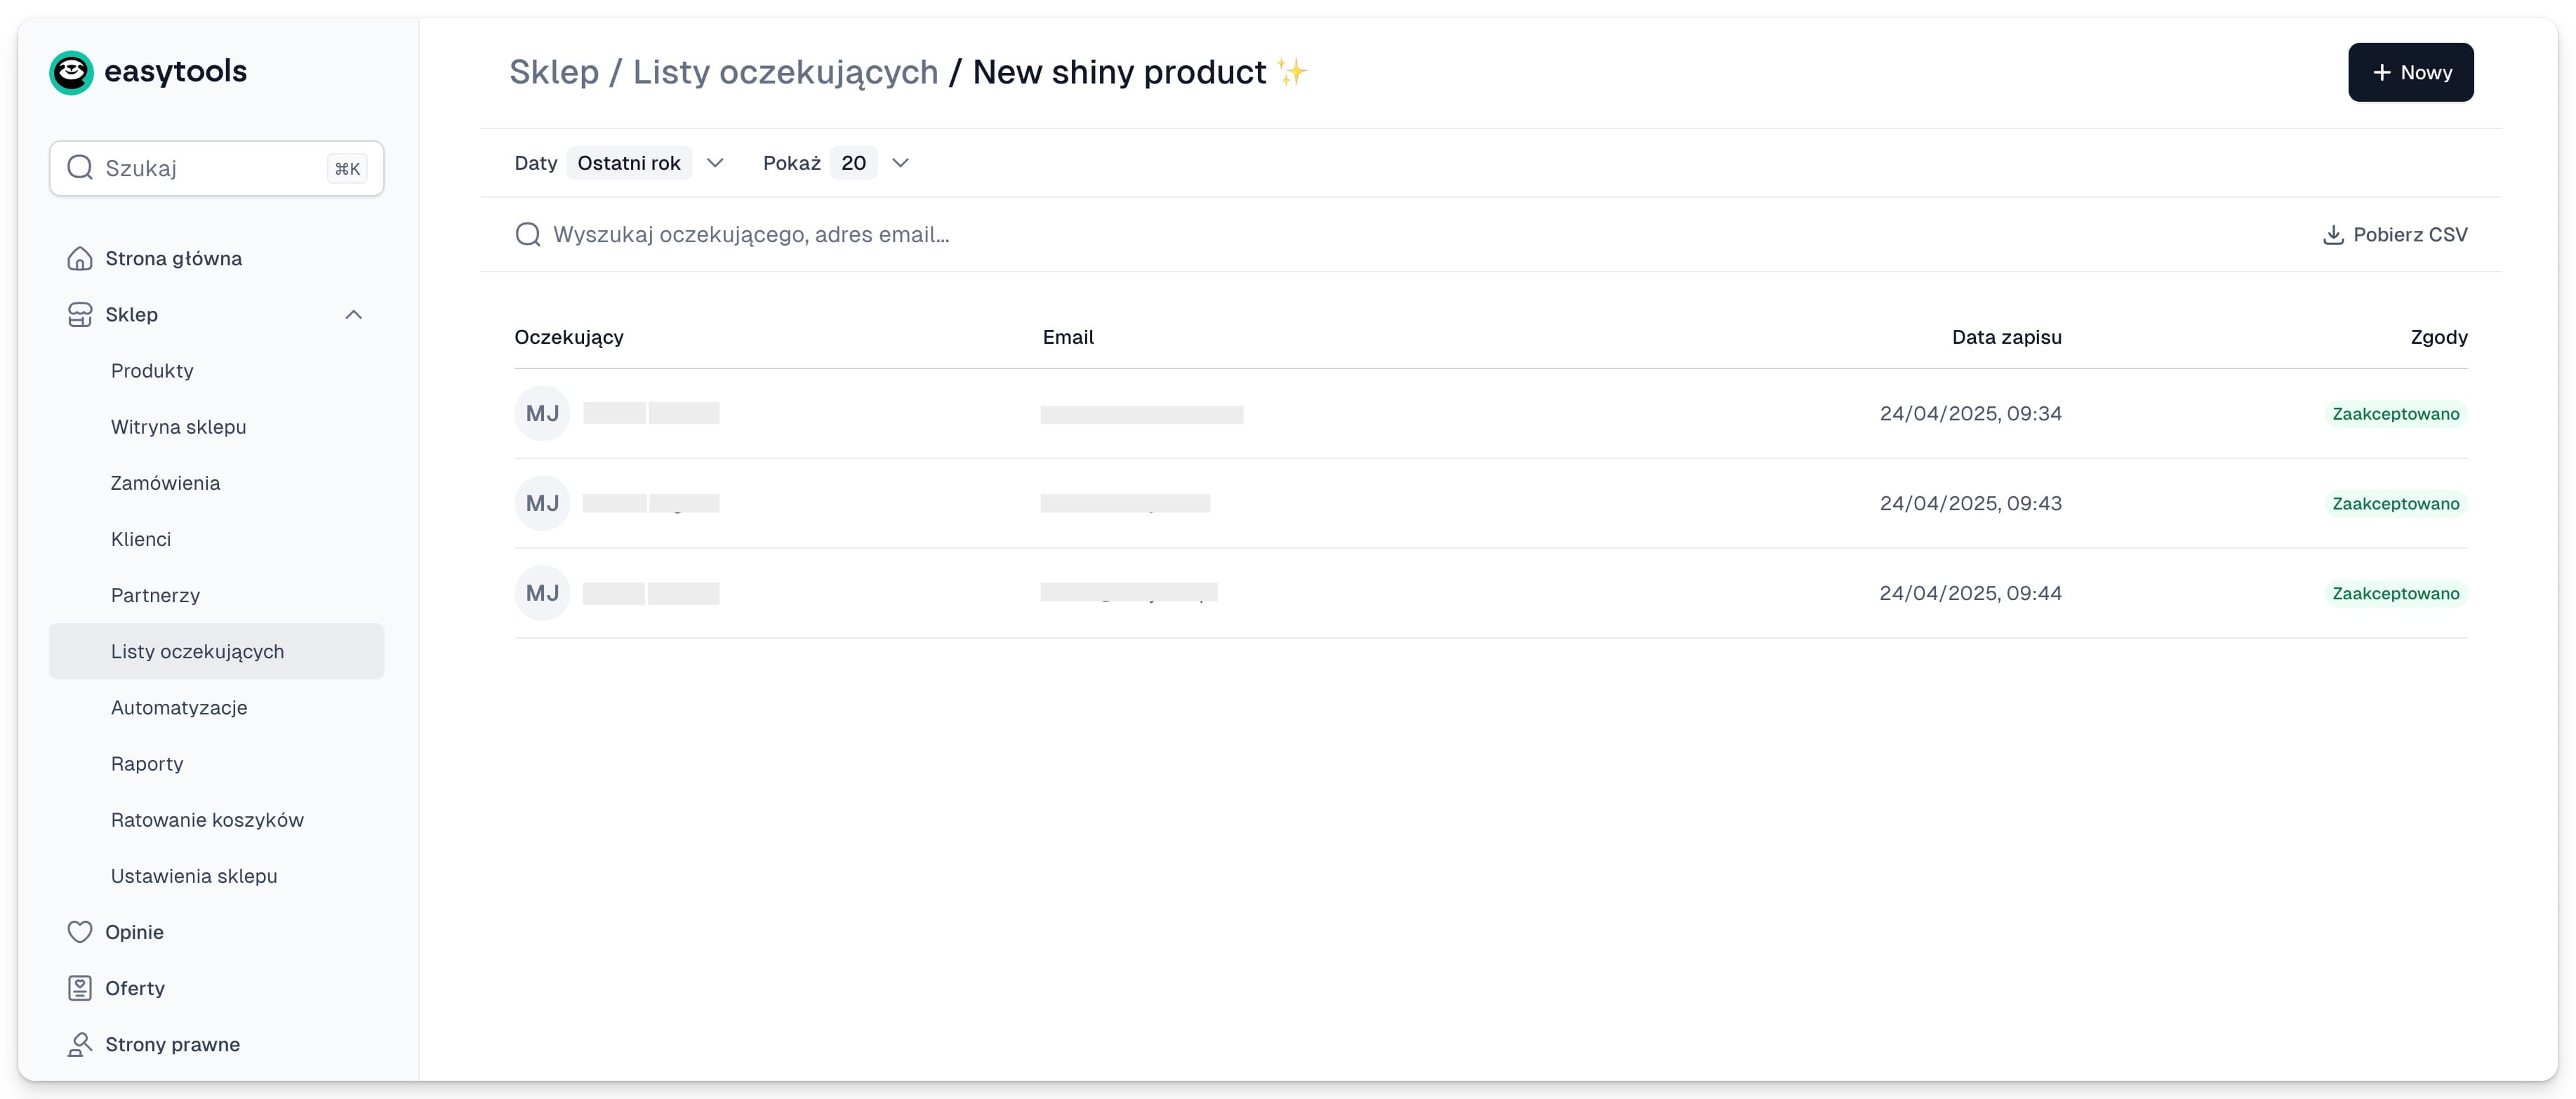The image size is (2576, 1099).
Task: Click the date 24/04/2025, 09:44
Action: click(x=1970, y=594)
